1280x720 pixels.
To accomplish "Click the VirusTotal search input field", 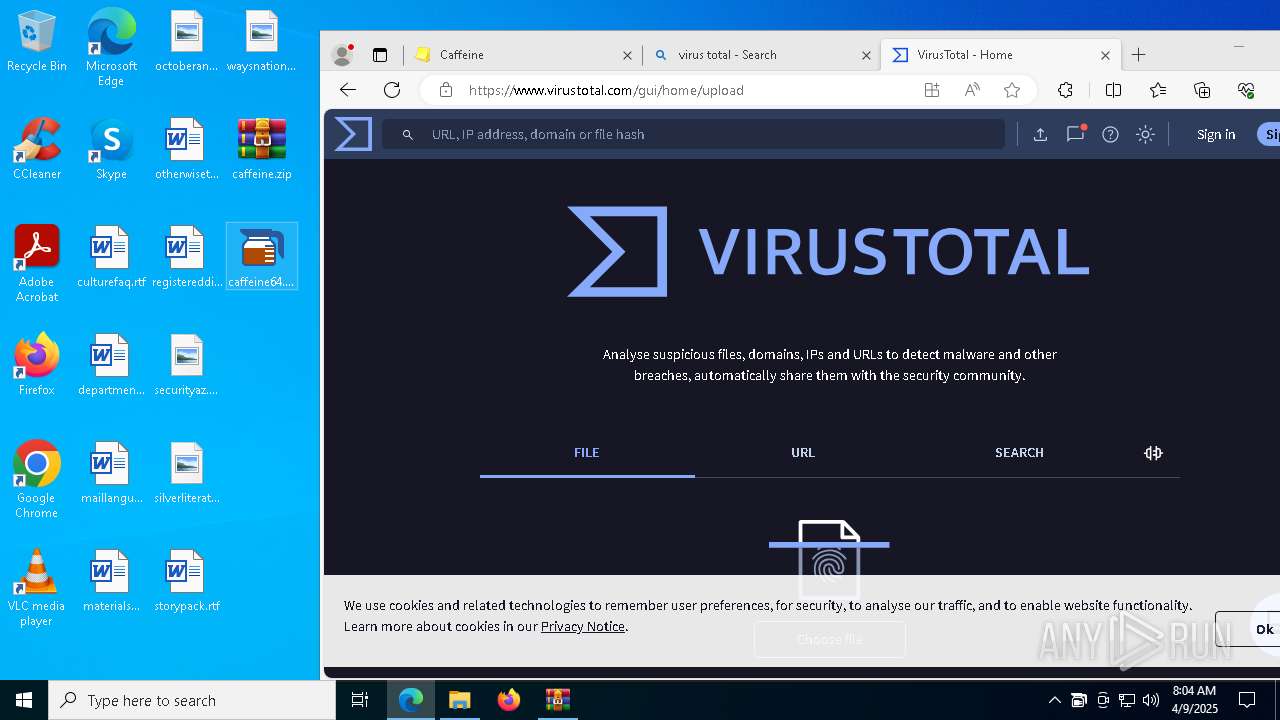I will pyautogui.click(x=694, y=134).
